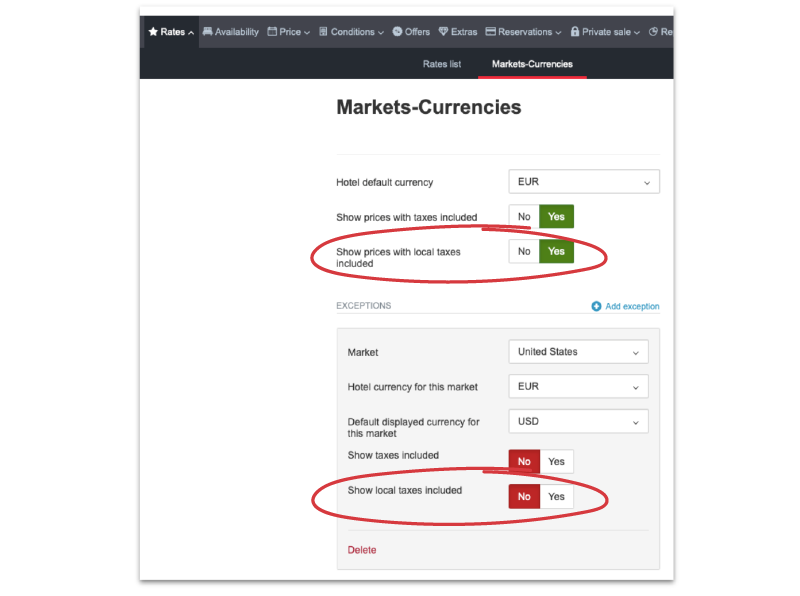Click the Extras gem icon
The height and width of the screenshot is (596, 800).
[x=443, y=32]
